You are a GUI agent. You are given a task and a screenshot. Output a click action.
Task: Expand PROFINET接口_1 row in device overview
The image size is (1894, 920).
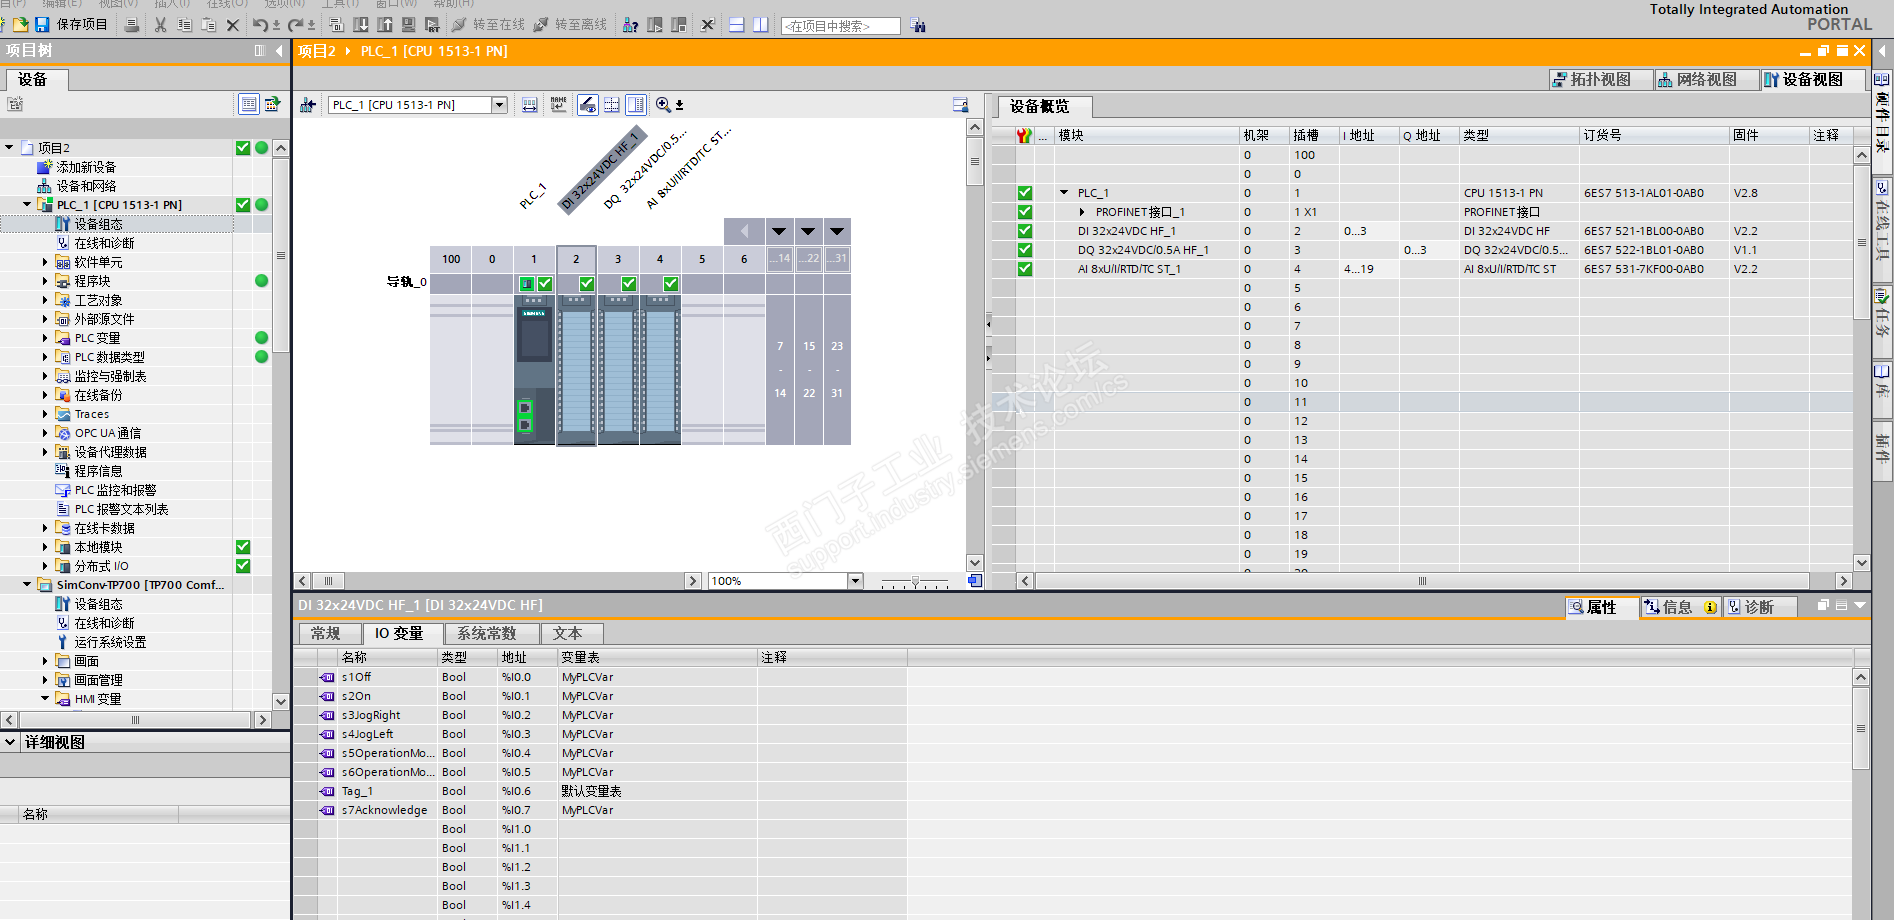coord(1082,212)
